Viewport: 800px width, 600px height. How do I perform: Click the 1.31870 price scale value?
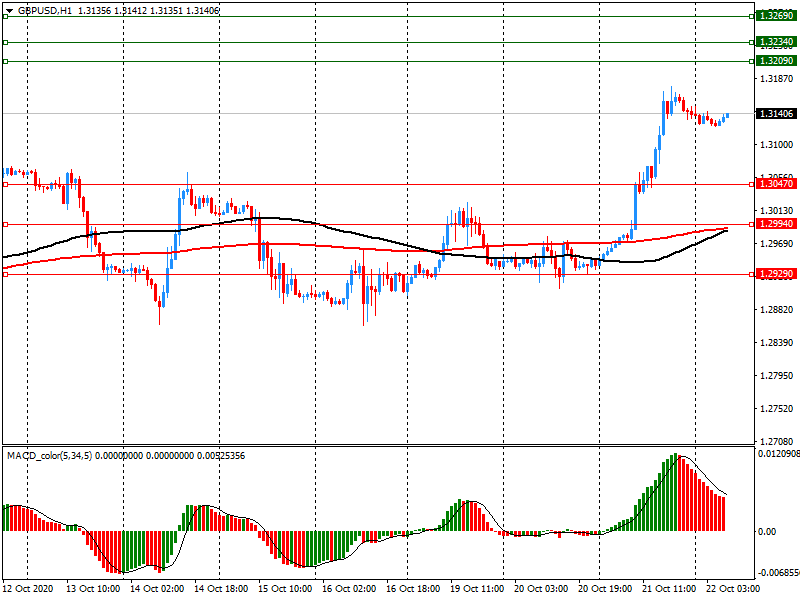[777, 79]
